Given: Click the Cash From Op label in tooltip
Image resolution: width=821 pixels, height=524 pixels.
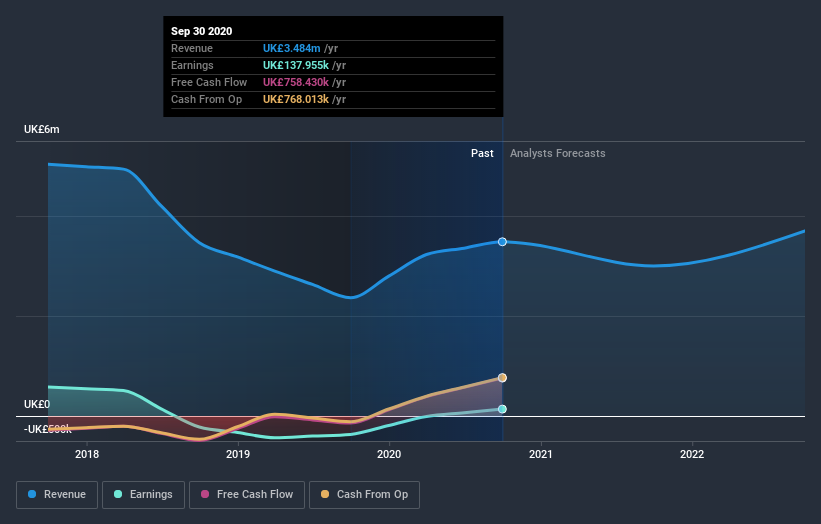Looking at the screenshot, I should click(x=206, y=99).
